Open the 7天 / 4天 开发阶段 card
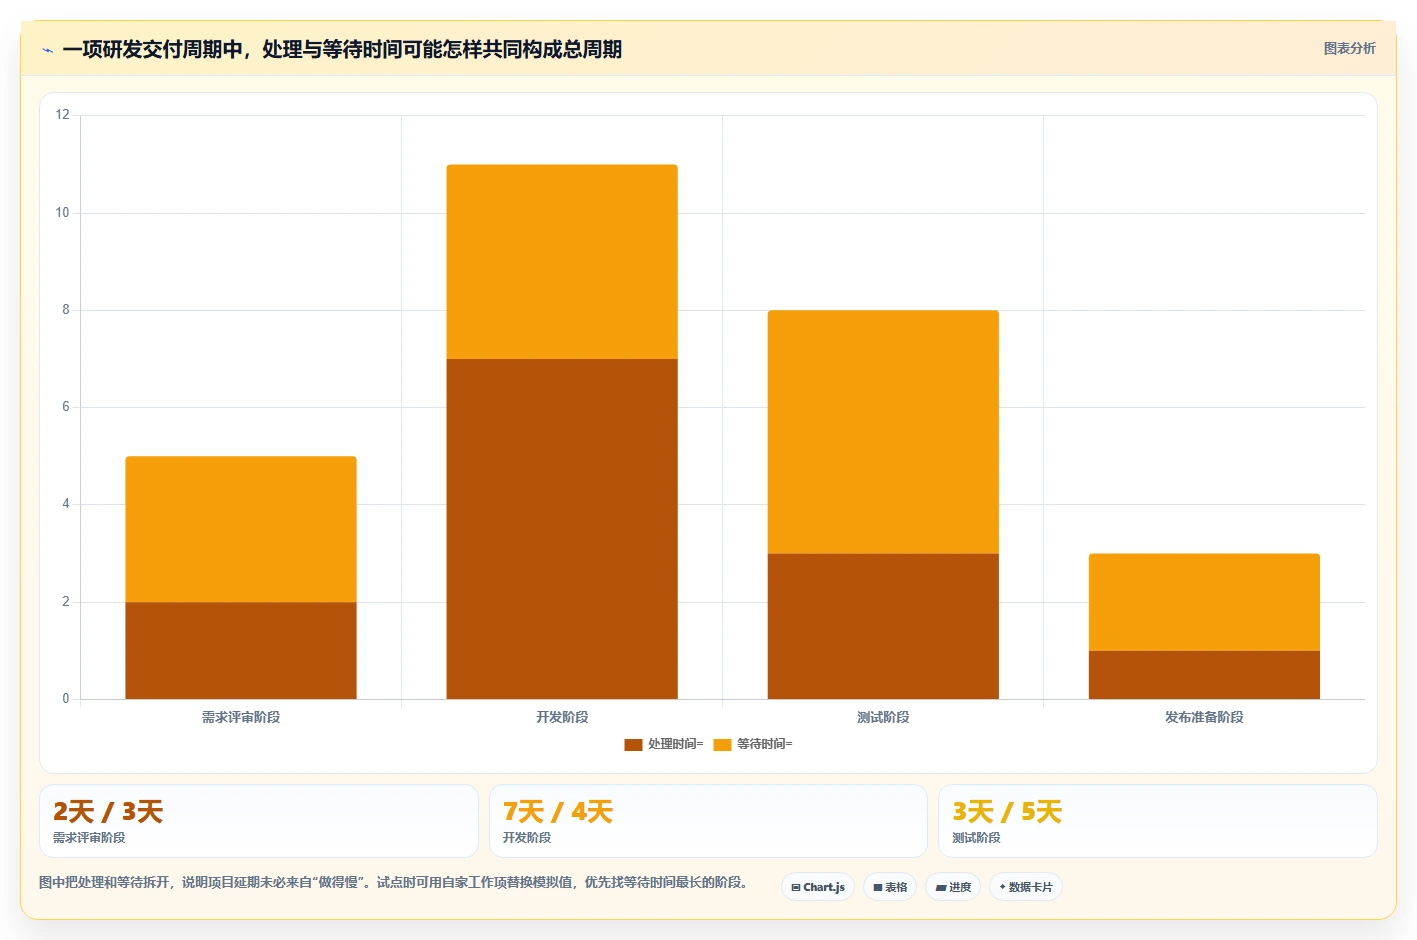 pos(708,821)
